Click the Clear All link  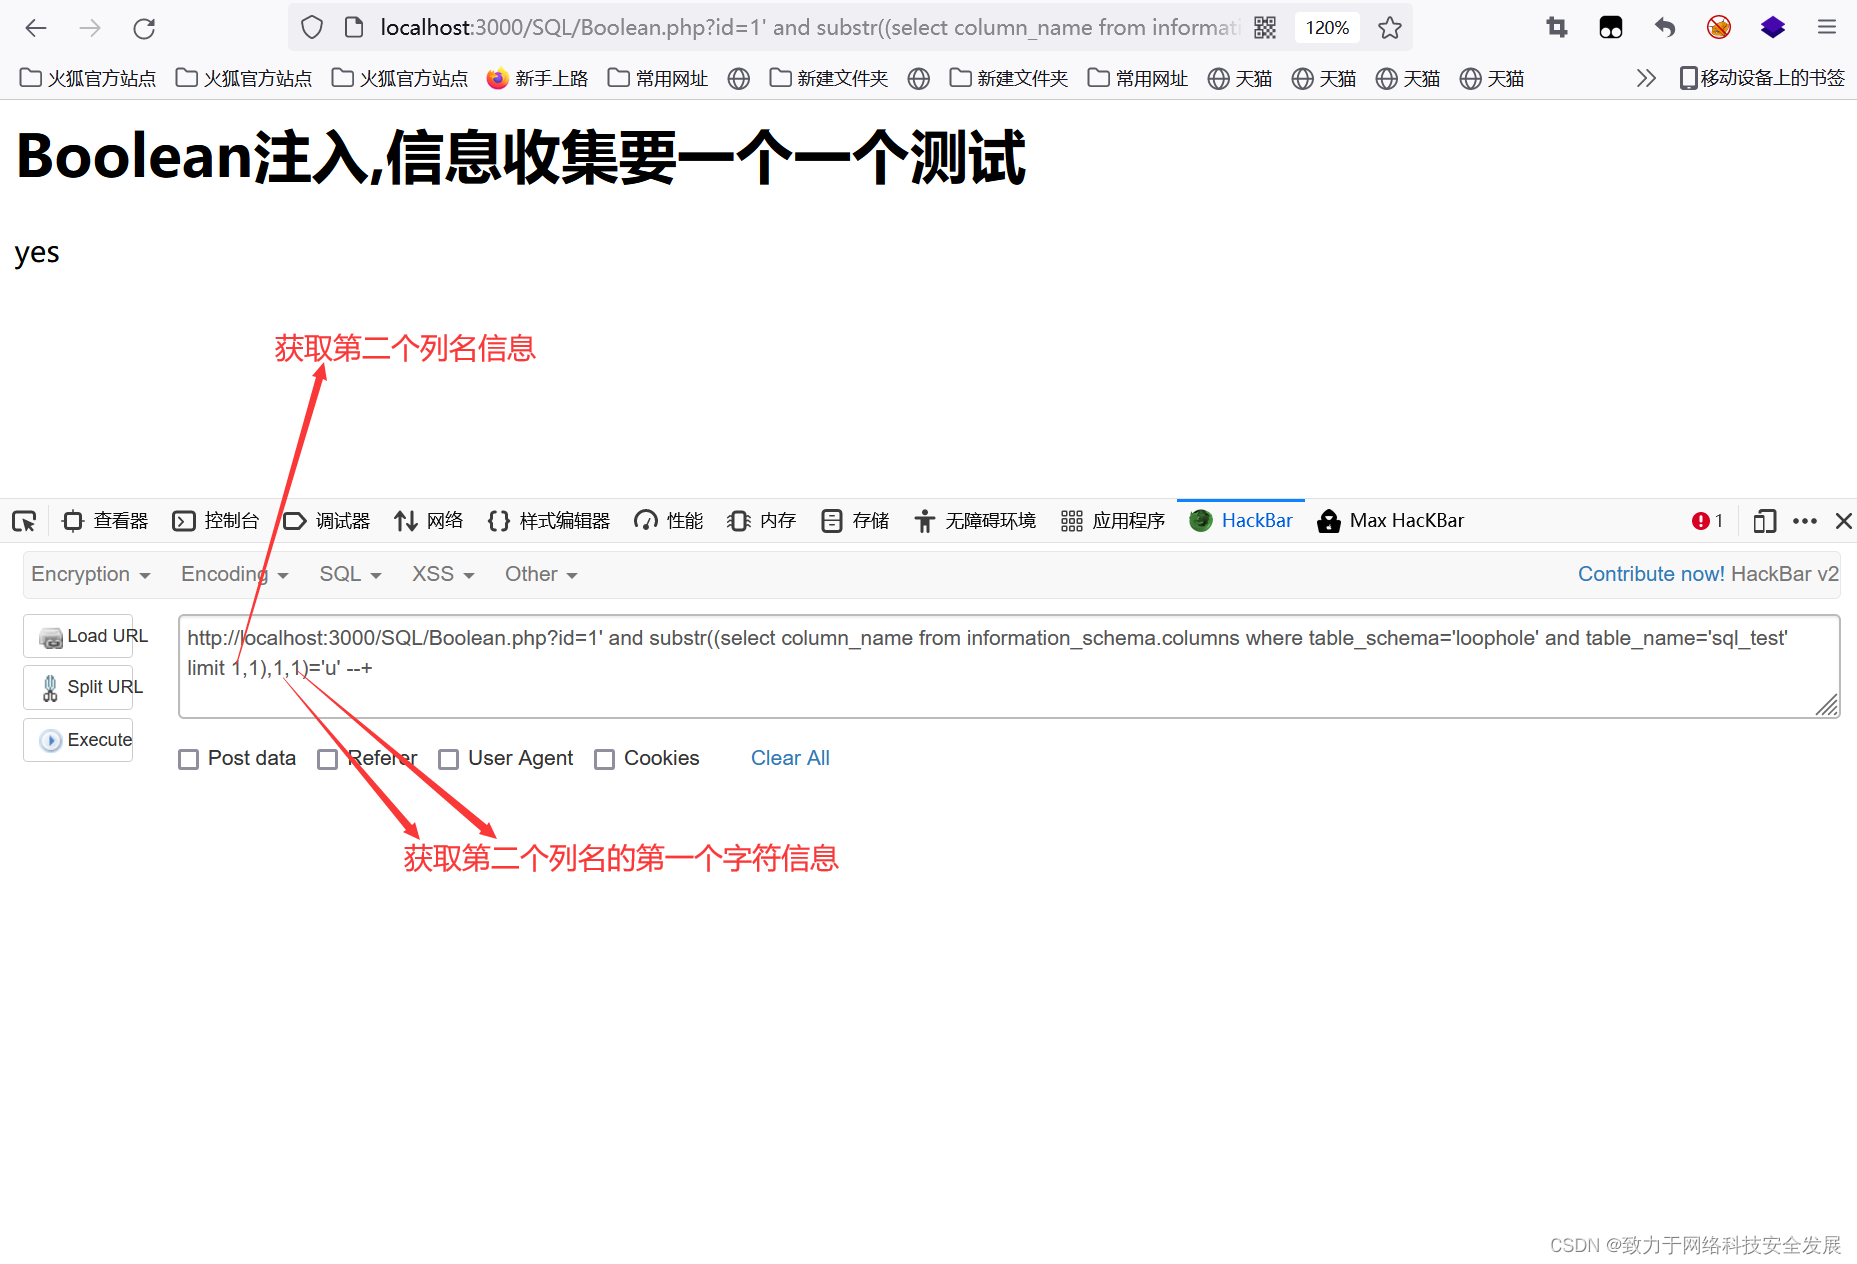pyautogui.click(x=790, y=758)
